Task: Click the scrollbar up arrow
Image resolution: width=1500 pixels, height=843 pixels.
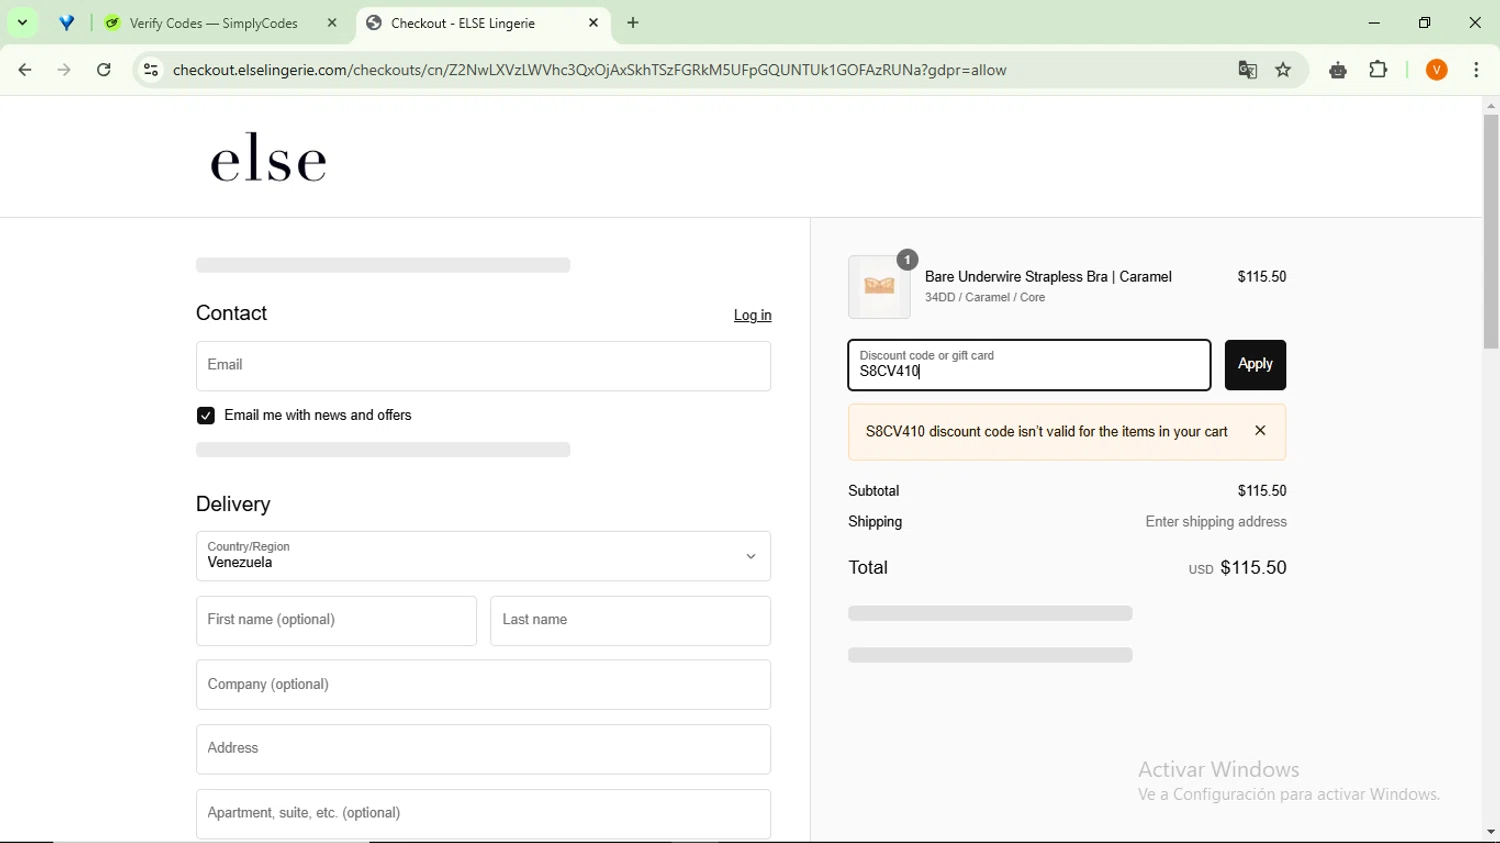Action: coord(1491,105)
